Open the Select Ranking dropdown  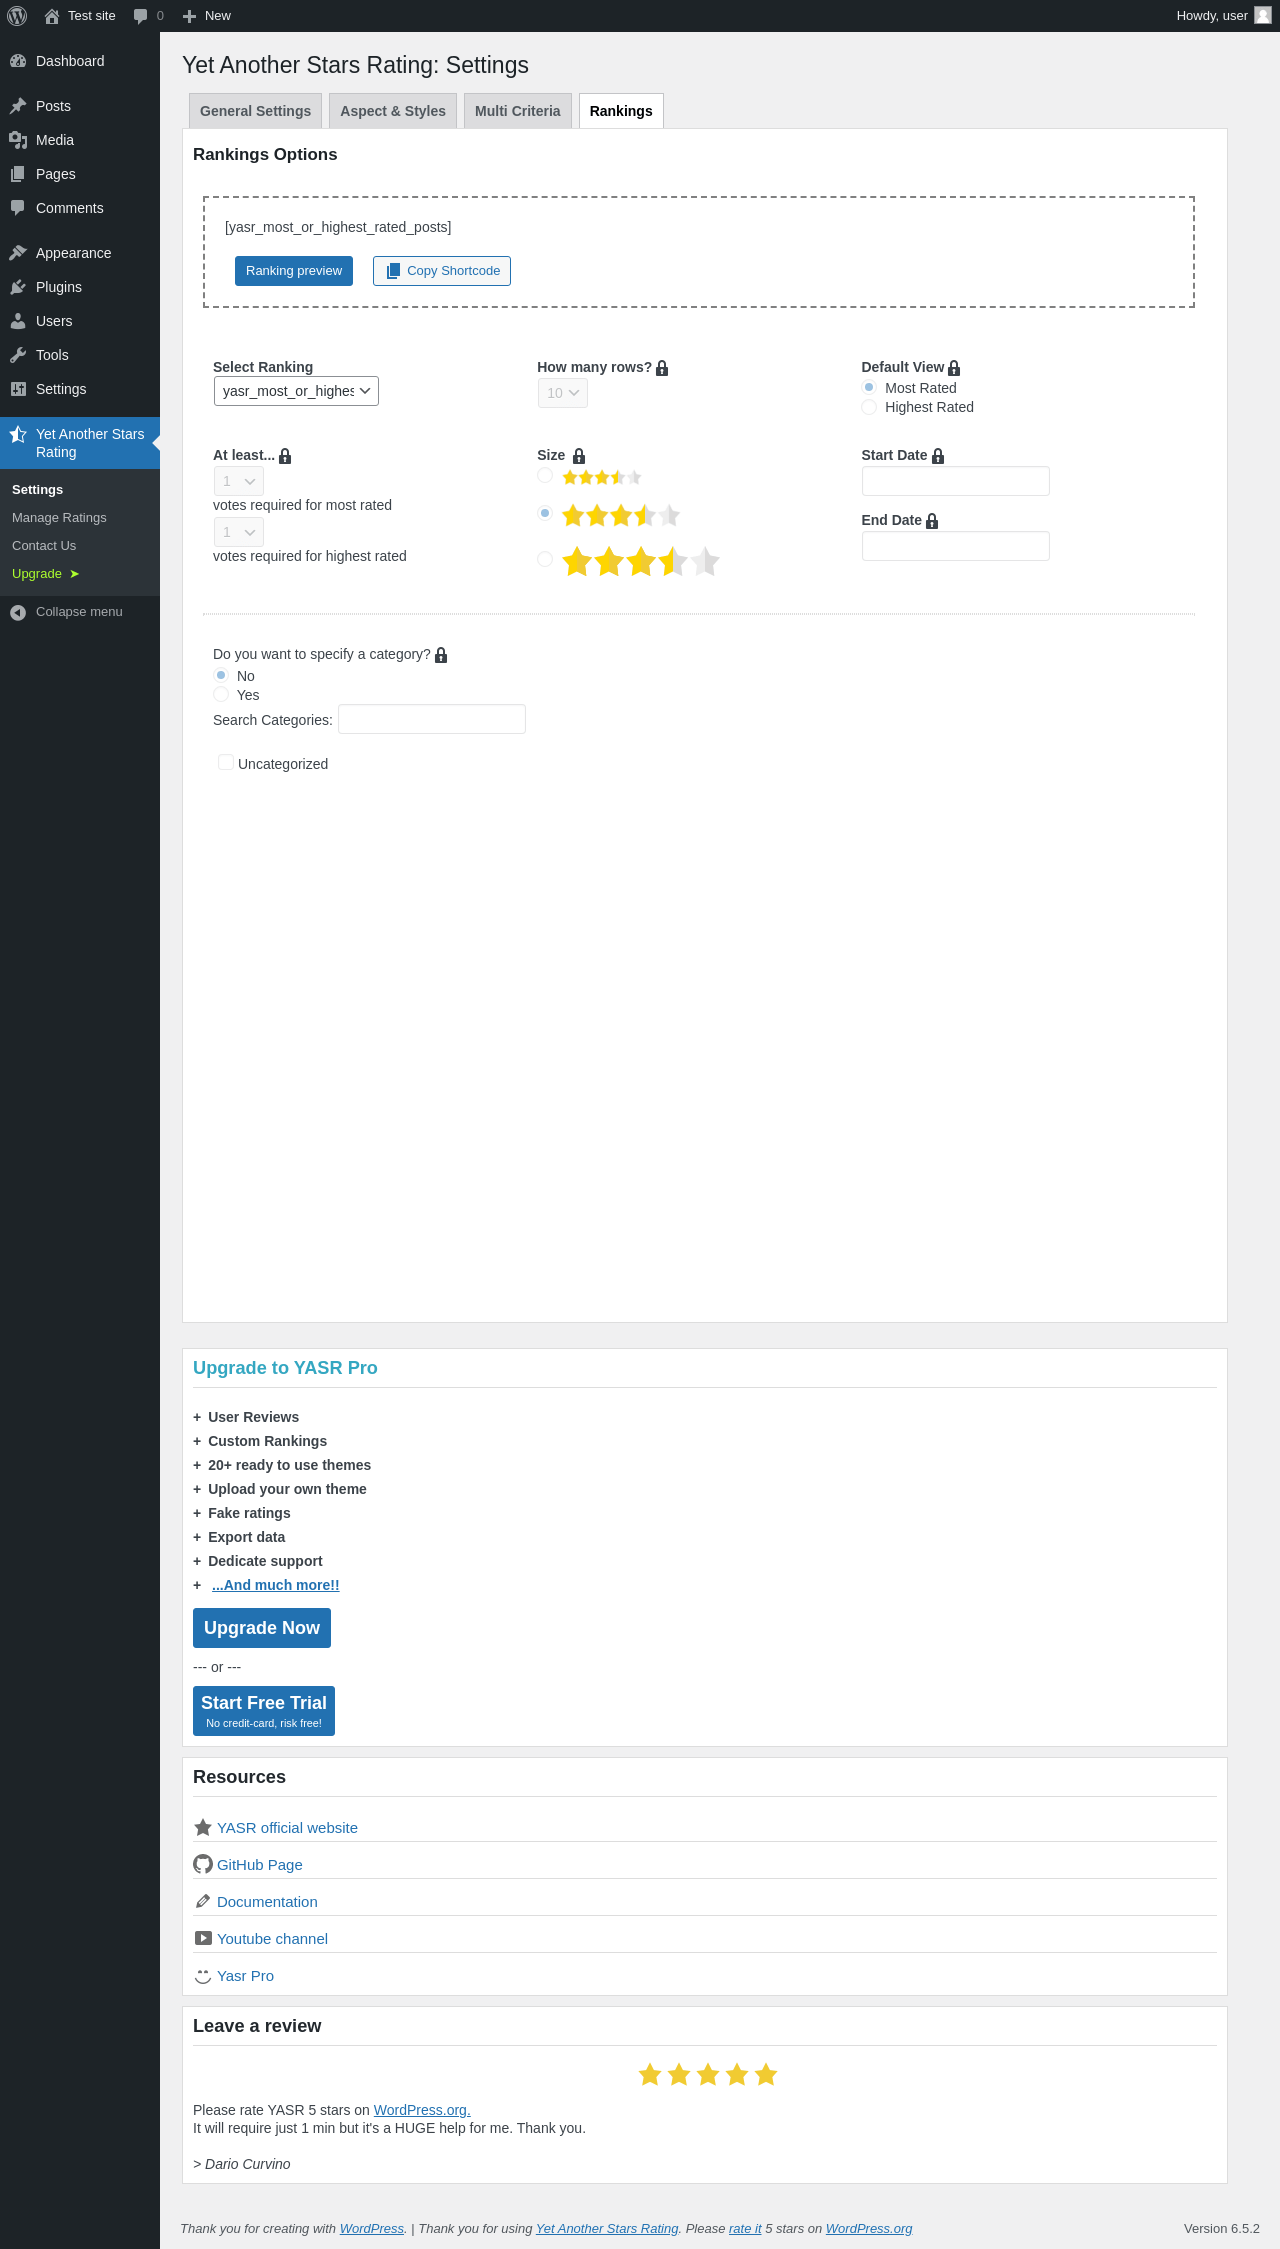pos(296,391)
